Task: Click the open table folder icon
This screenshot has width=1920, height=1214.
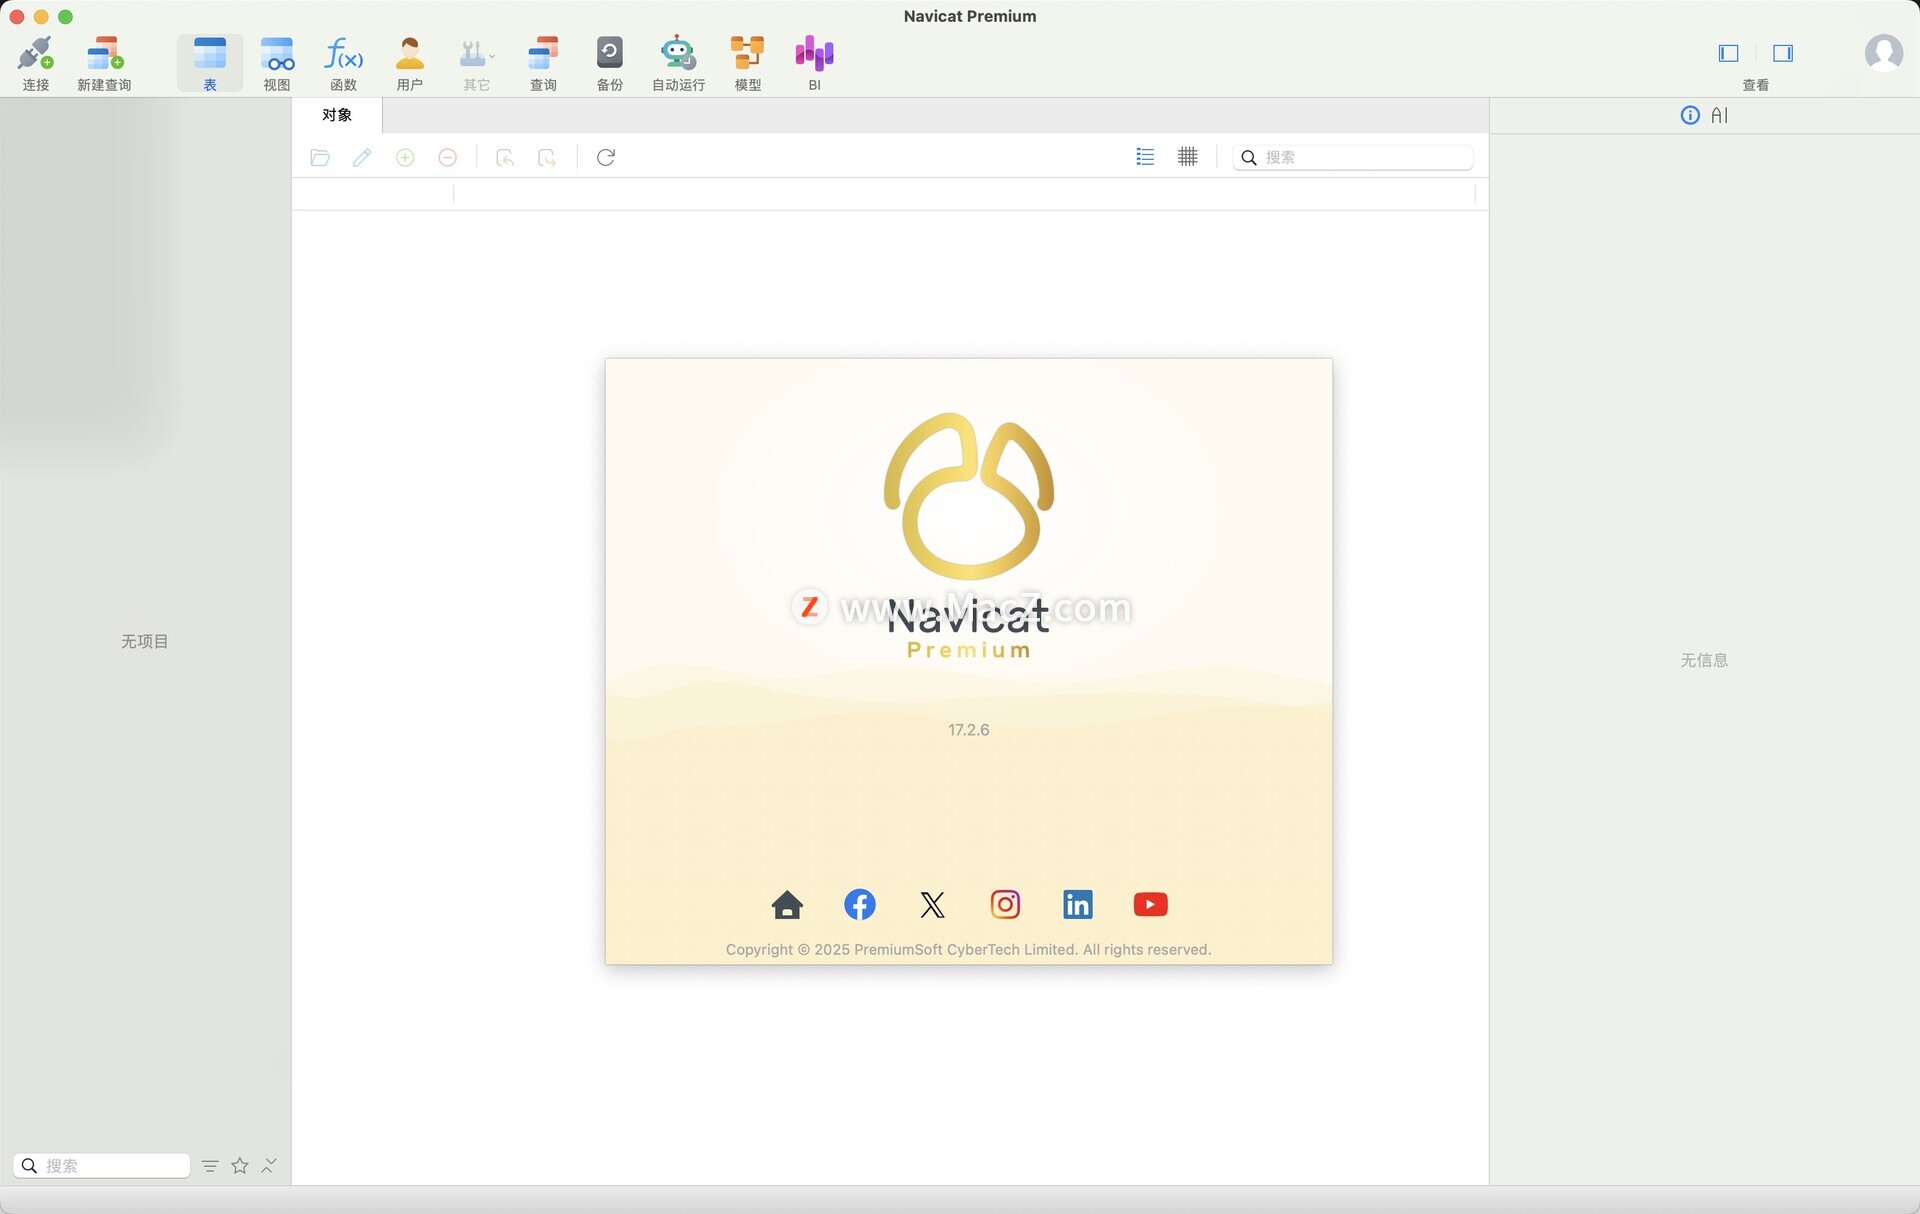Action: [320, 157]
